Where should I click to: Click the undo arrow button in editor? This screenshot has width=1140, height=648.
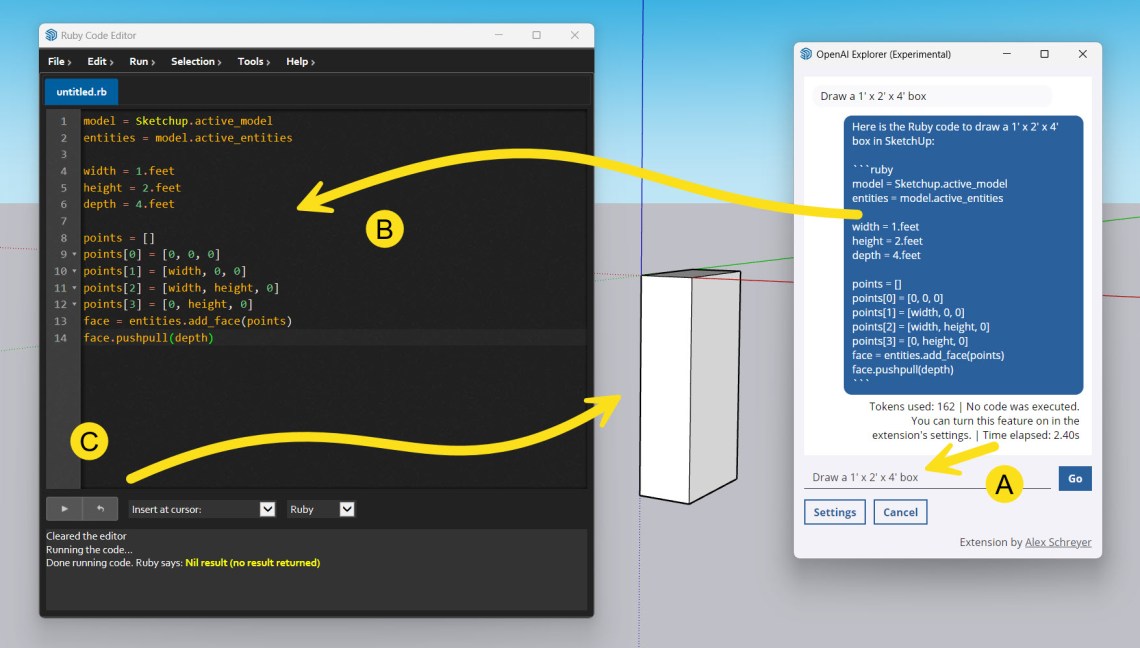click(100, 509)
